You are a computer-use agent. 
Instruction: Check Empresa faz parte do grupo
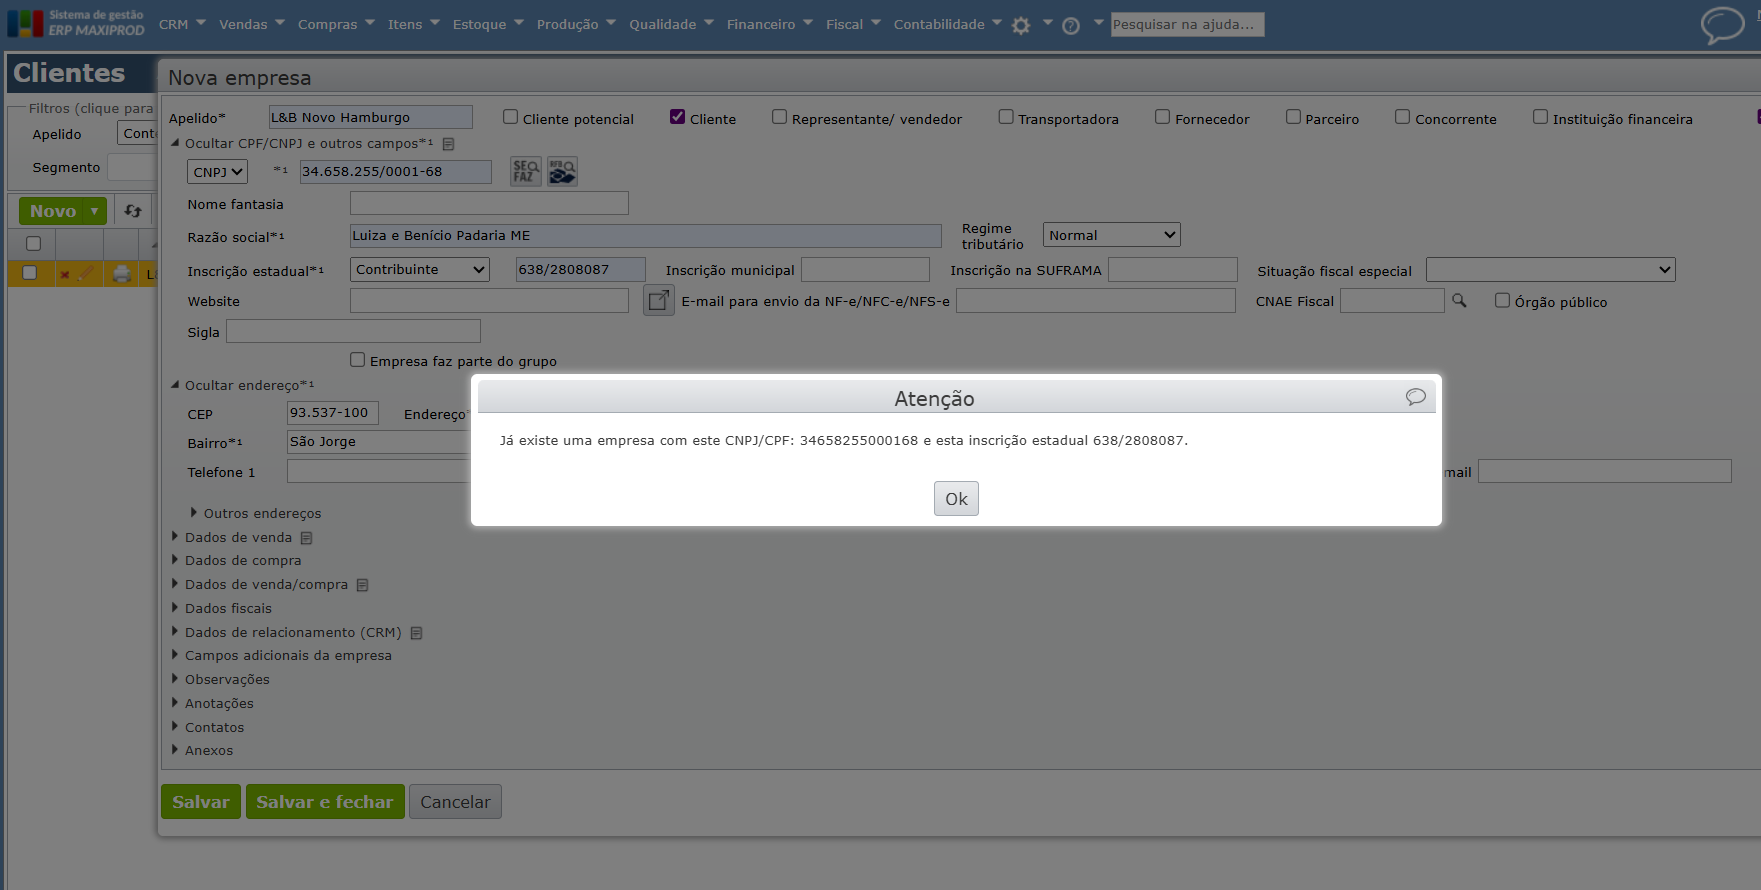pyautogui.click(x=358, y=359)
